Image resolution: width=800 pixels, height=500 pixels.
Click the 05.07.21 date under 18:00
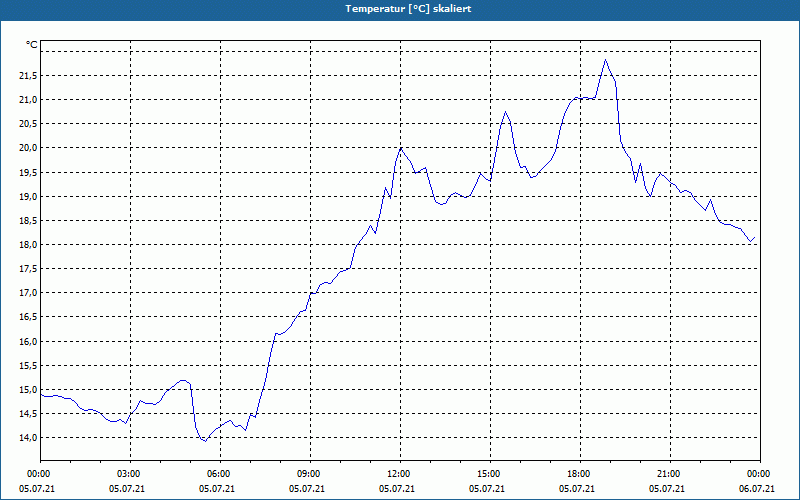click(x=577, y=489)
